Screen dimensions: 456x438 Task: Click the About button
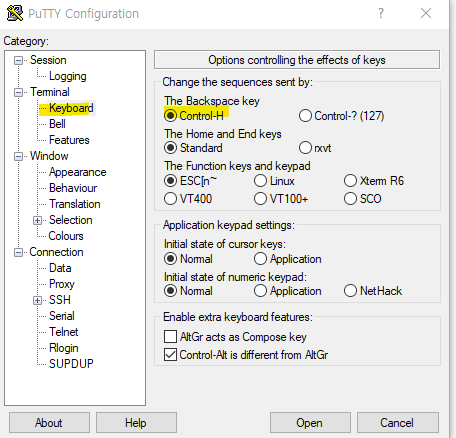pos(49,423)
